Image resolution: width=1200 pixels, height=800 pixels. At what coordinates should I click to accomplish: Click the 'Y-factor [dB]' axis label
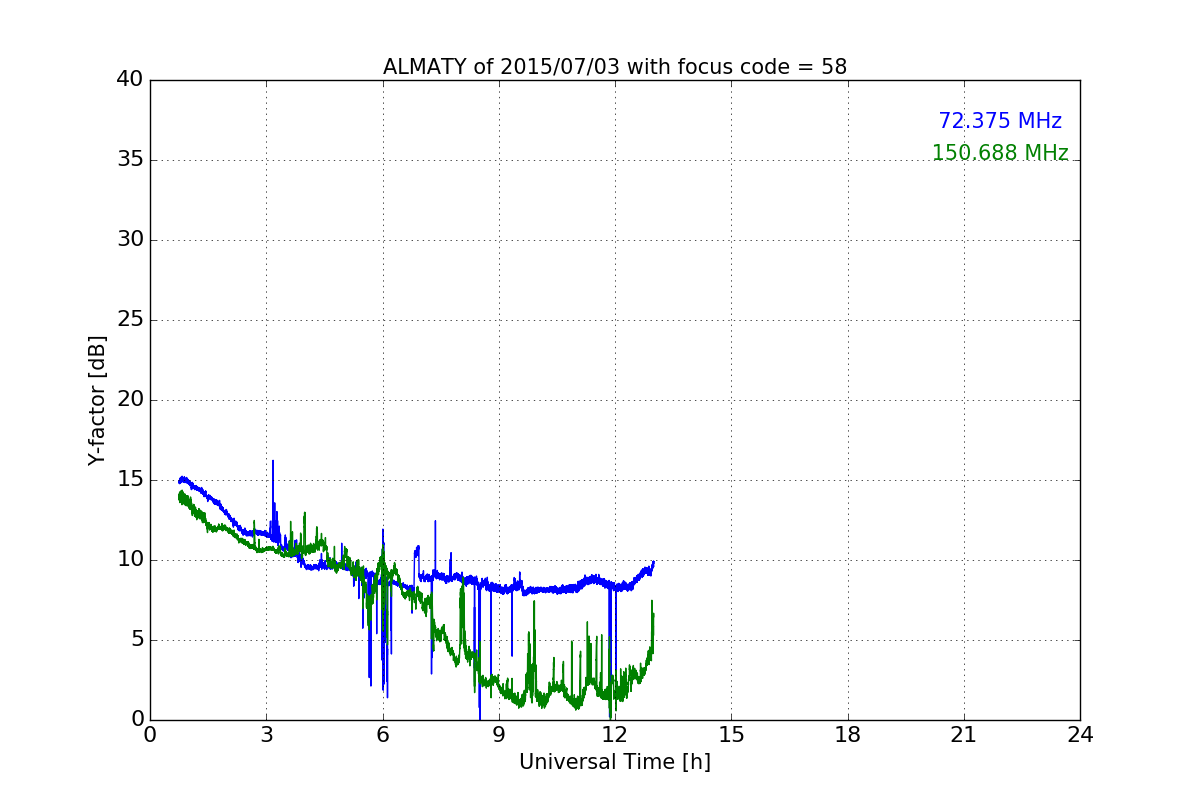click(97, 400)
